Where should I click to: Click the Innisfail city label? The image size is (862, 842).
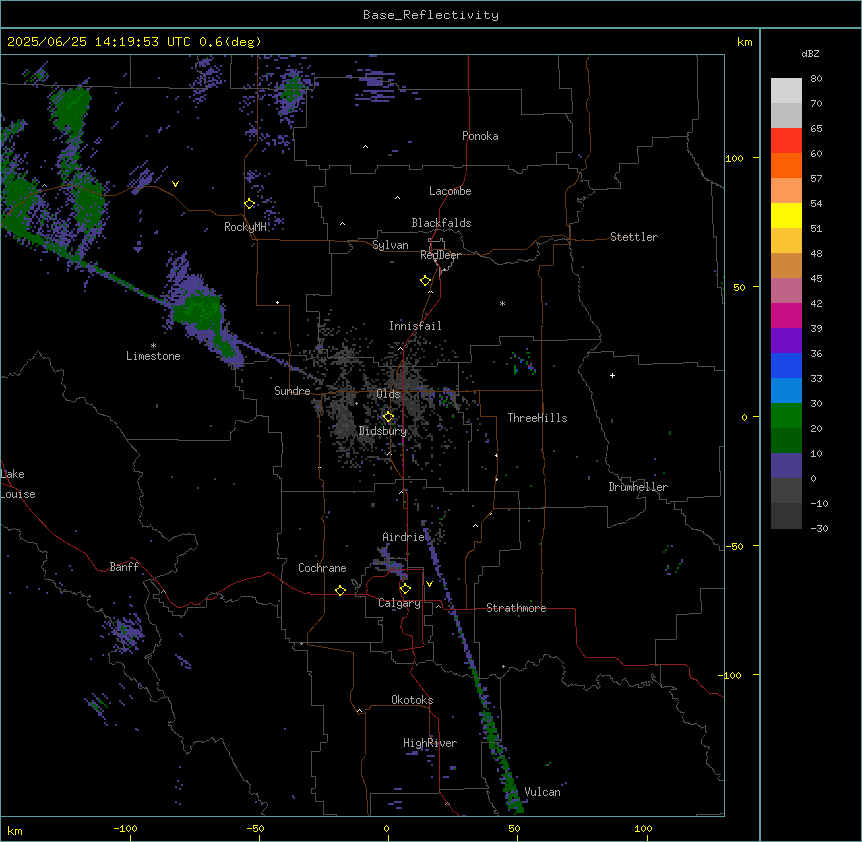coord(415,326)
